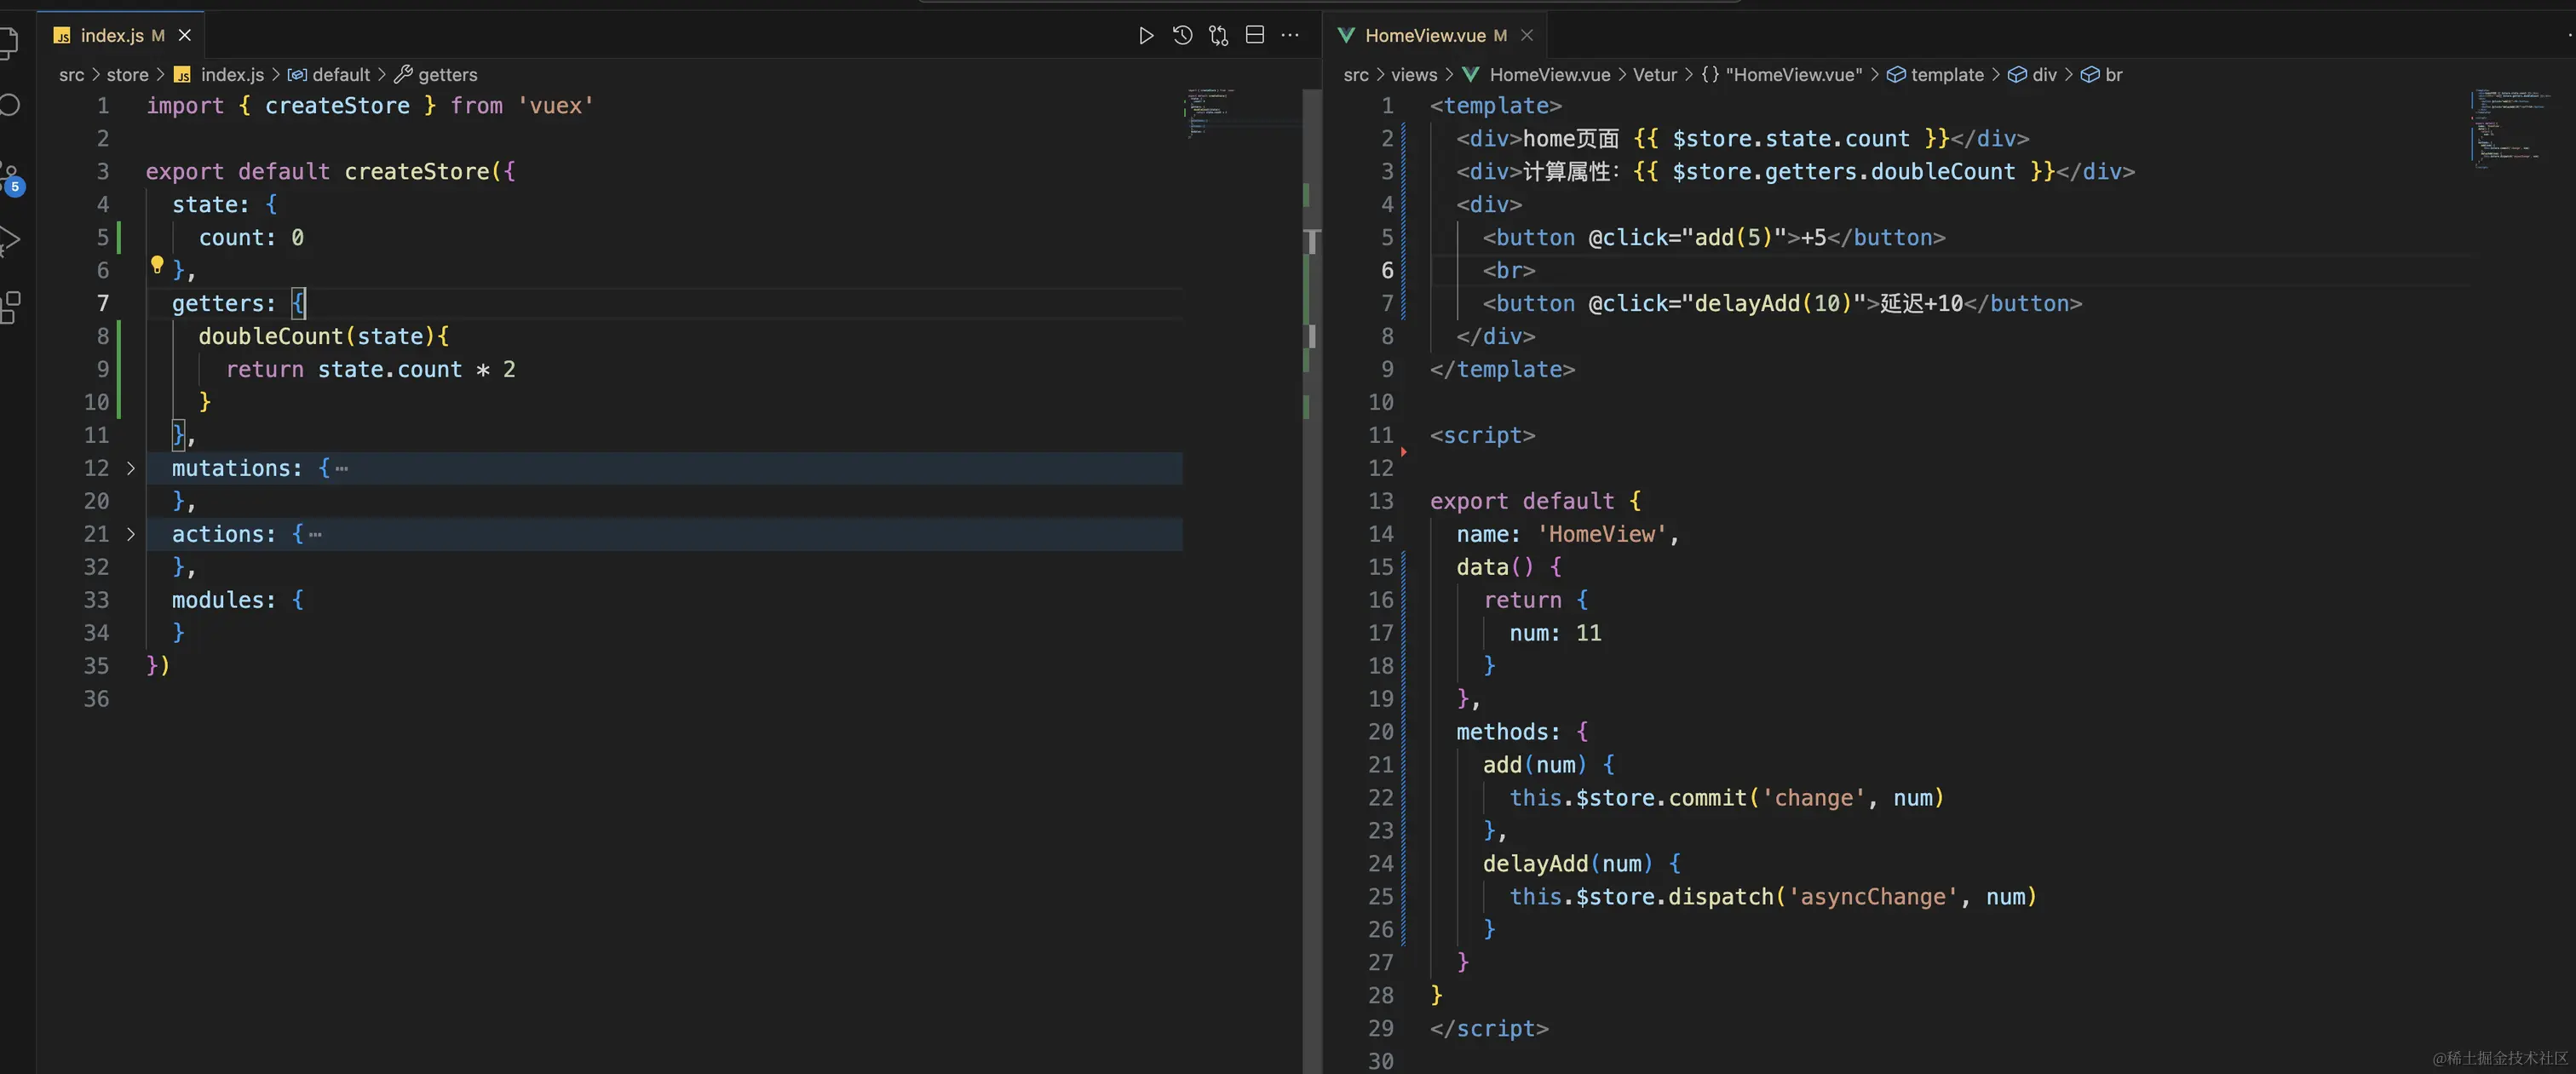
Task: Open the More Actions ellipsis menu
Action: tap(1290, 35)
